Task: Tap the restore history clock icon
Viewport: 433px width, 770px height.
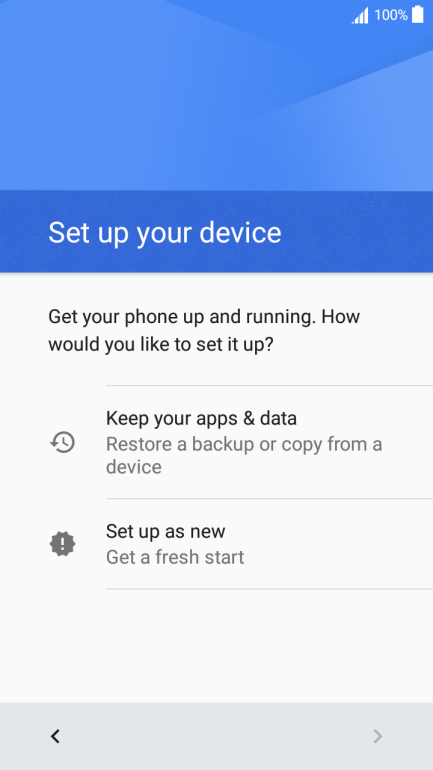Action: pyautogui.click(x=62, y=442)
